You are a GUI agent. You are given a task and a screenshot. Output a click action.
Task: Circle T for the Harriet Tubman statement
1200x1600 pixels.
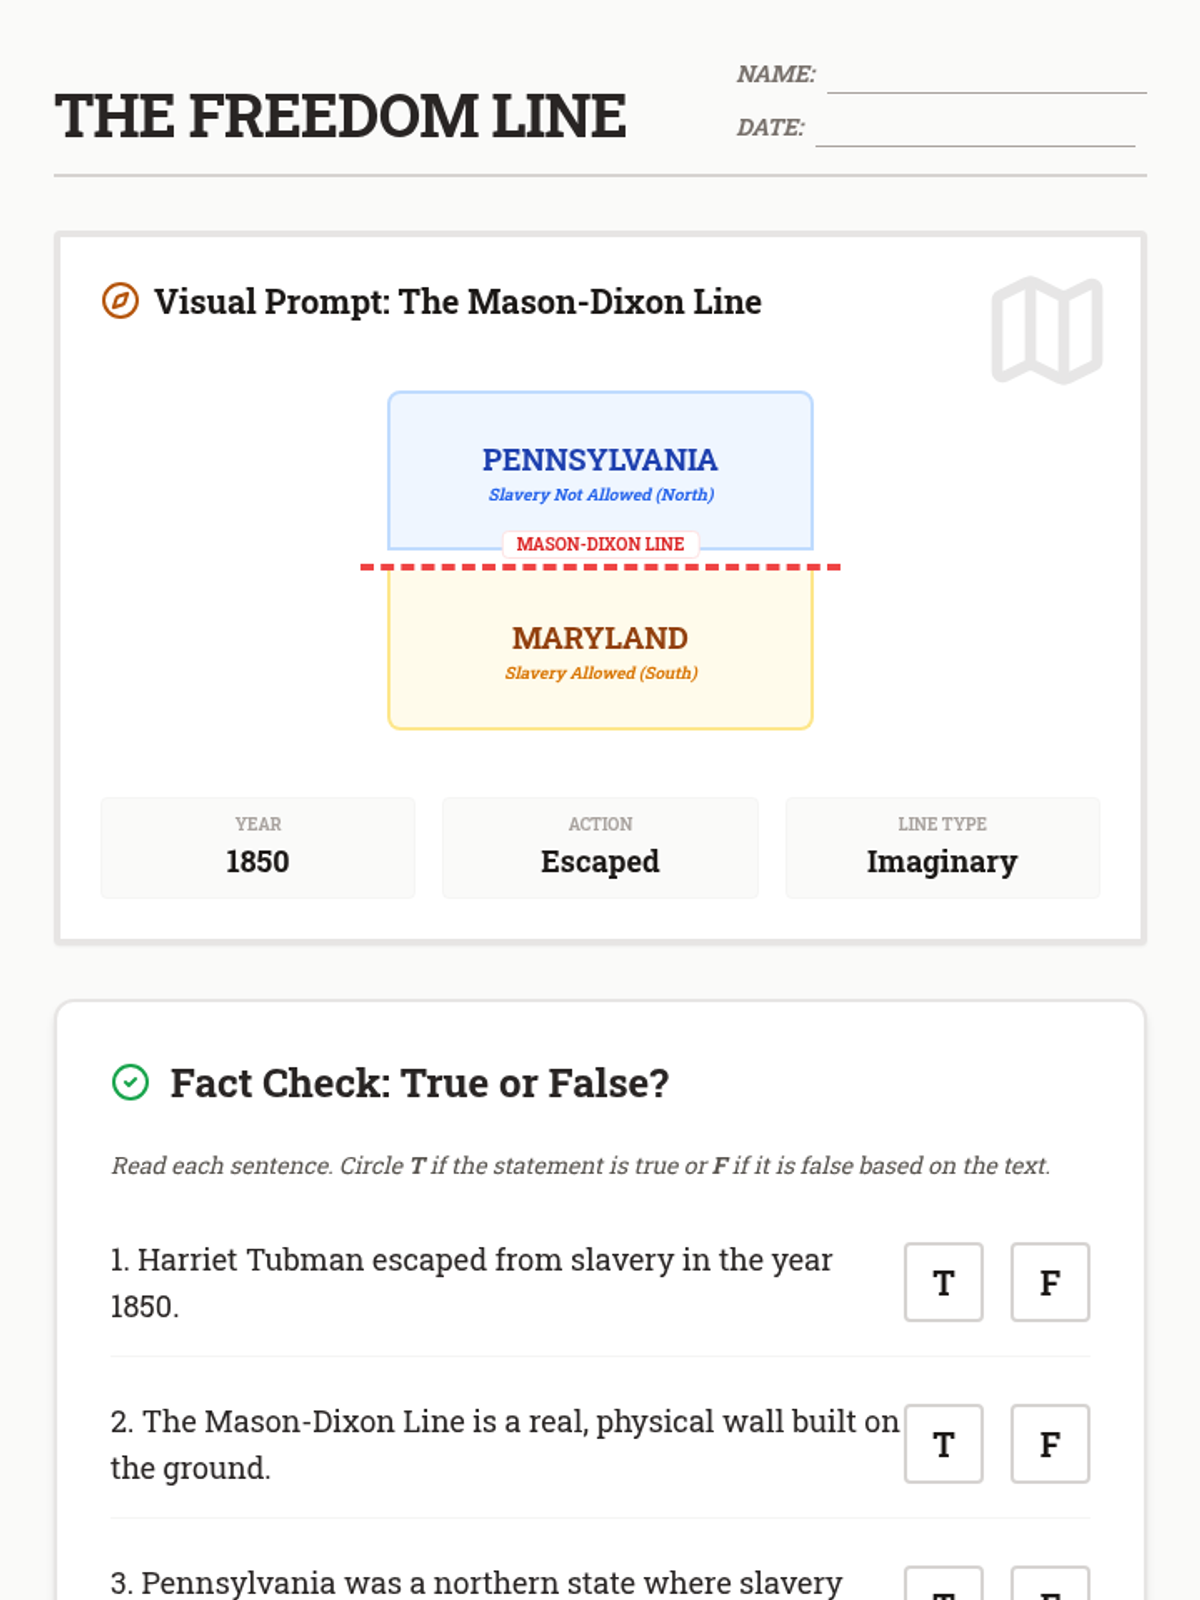point(943,1282)
